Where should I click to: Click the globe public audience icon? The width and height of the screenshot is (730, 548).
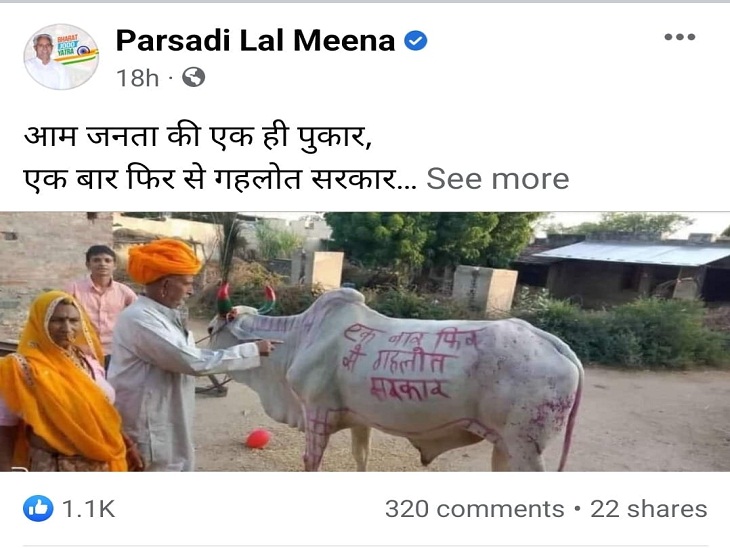(x=193, y=77)
